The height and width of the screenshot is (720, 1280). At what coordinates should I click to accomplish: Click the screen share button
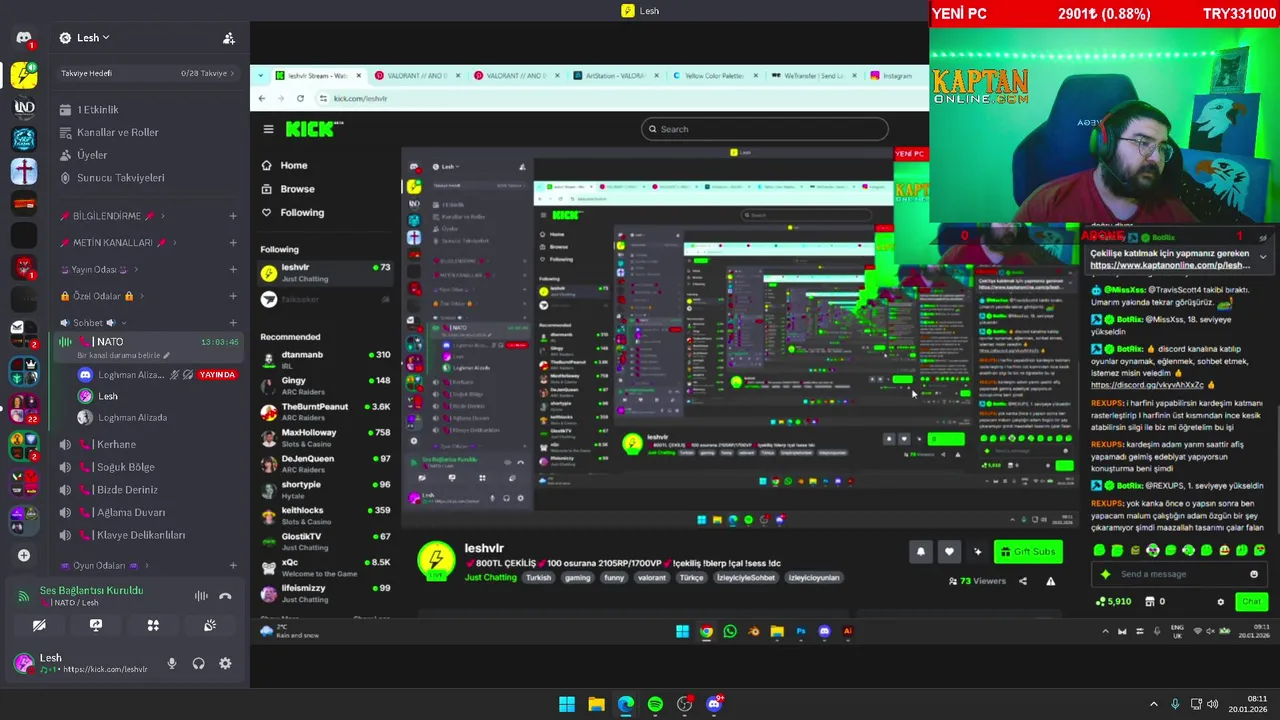click(x=96, y=625)
